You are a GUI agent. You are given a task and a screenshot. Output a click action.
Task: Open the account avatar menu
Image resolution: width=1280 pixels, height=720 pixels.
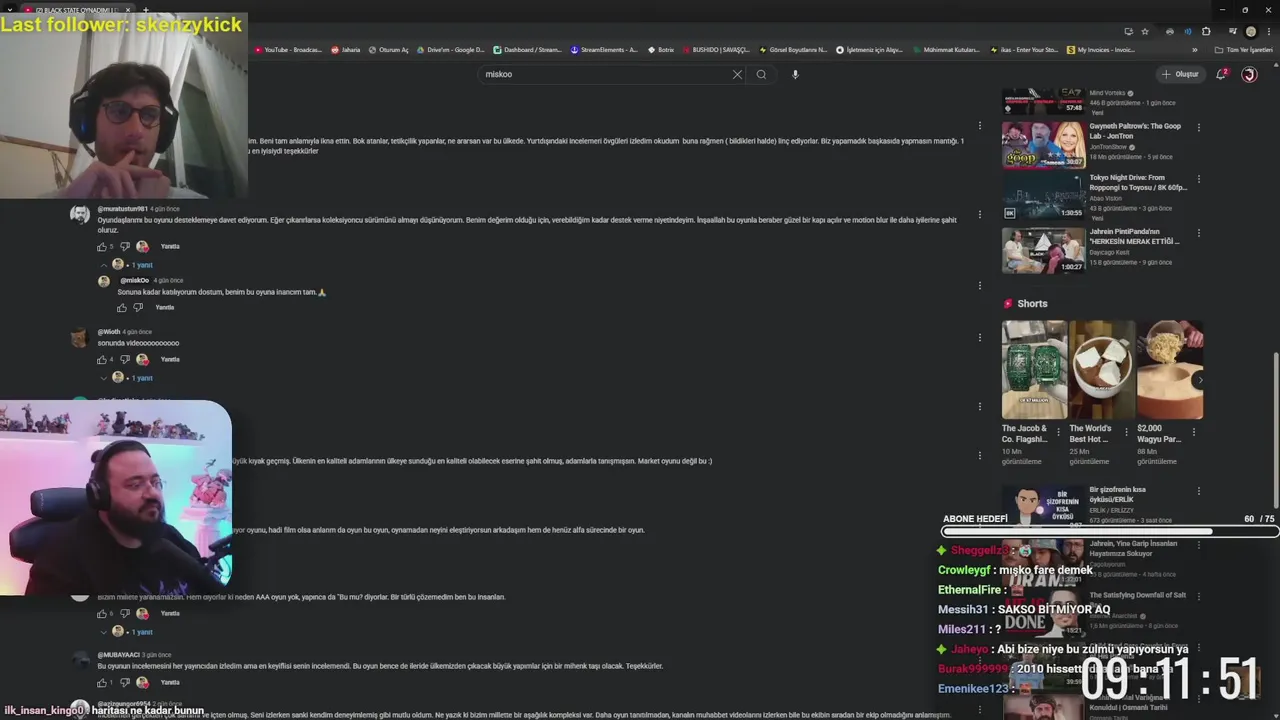[1249, 74]
